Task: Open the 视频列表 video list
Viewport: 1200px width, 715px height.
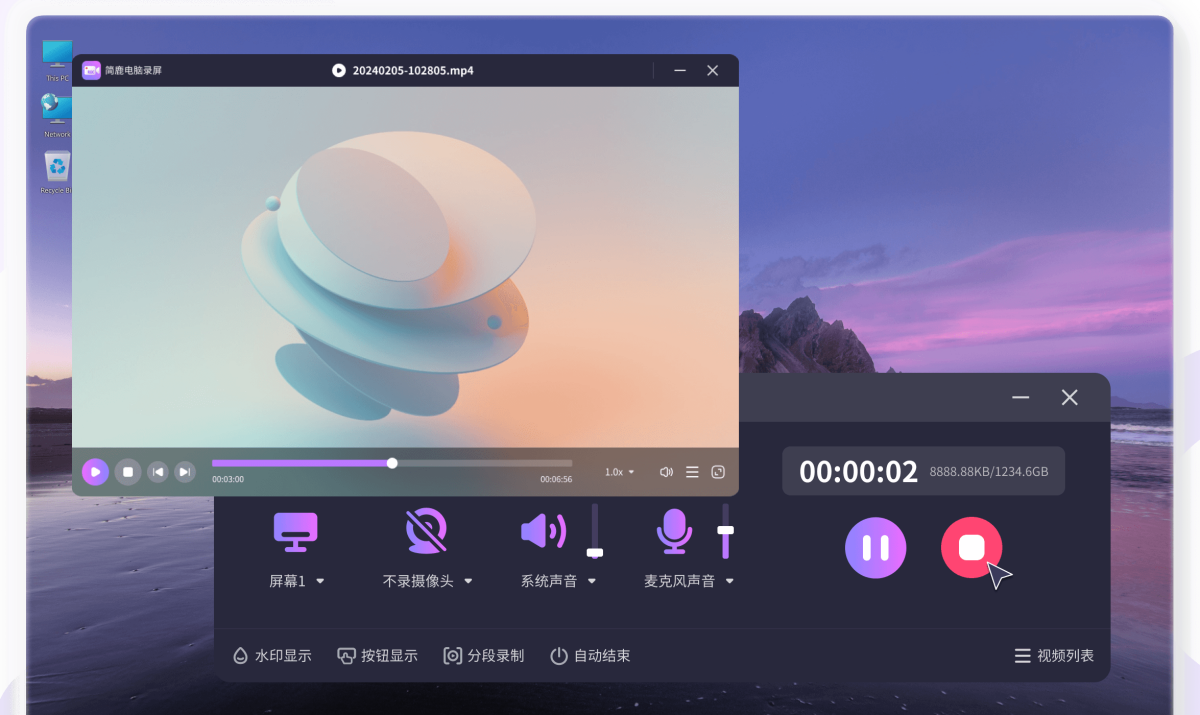Action: 1054,656
